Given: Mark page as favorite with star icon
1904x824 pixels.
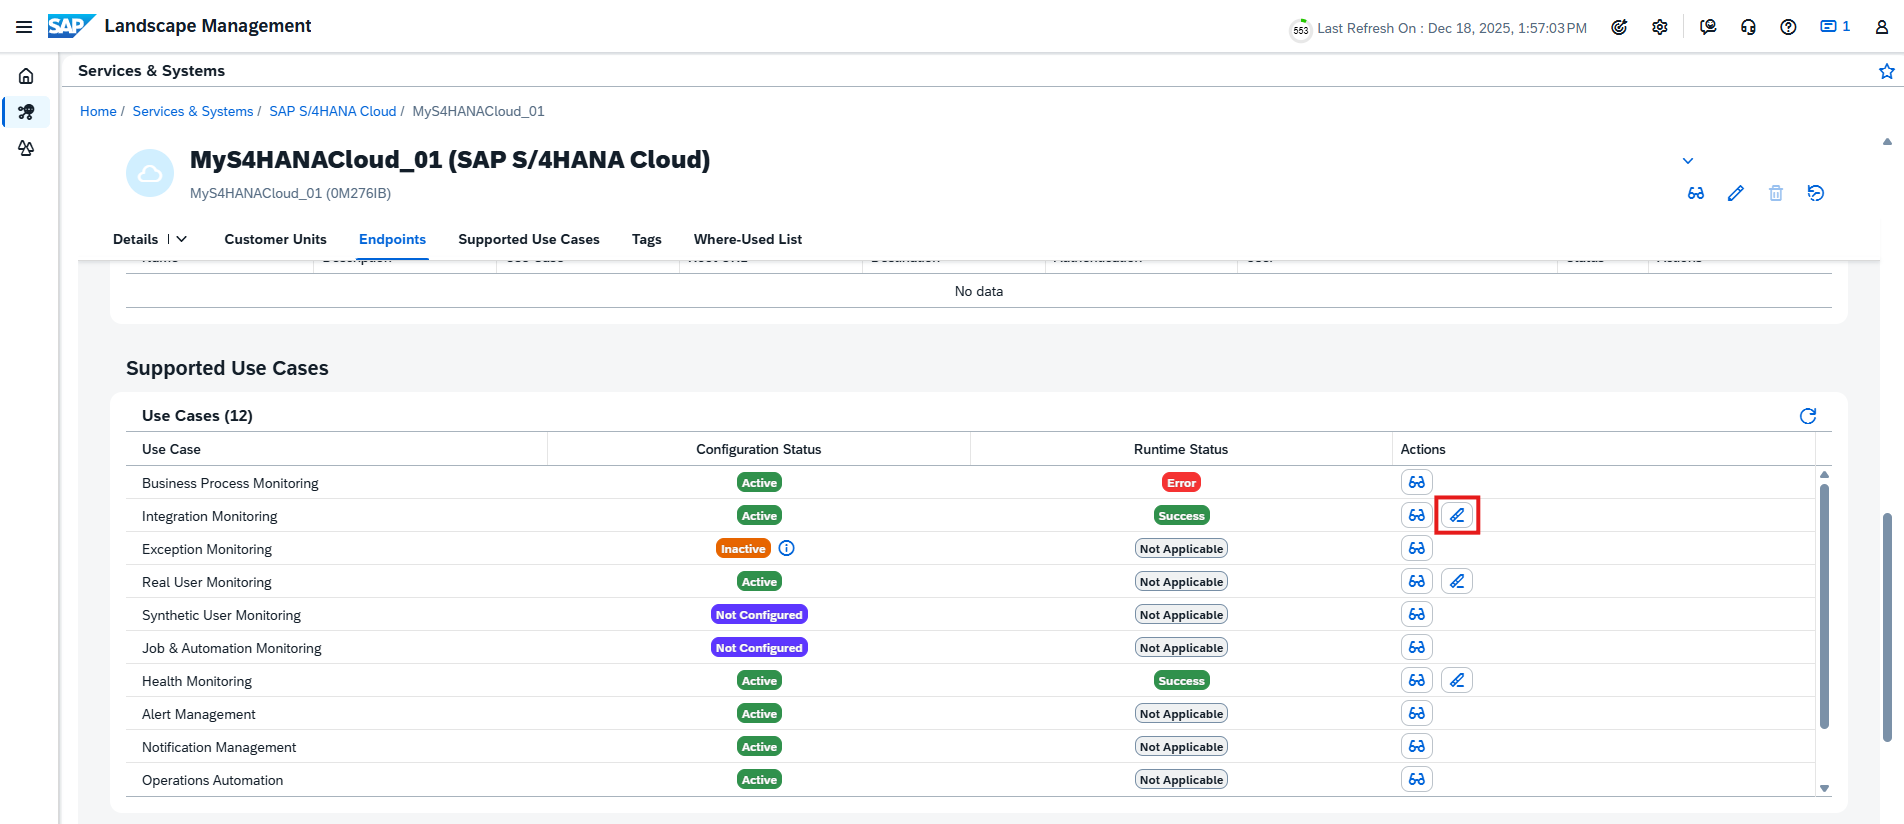Looking at the screenshot, I should click(1886, 71).
